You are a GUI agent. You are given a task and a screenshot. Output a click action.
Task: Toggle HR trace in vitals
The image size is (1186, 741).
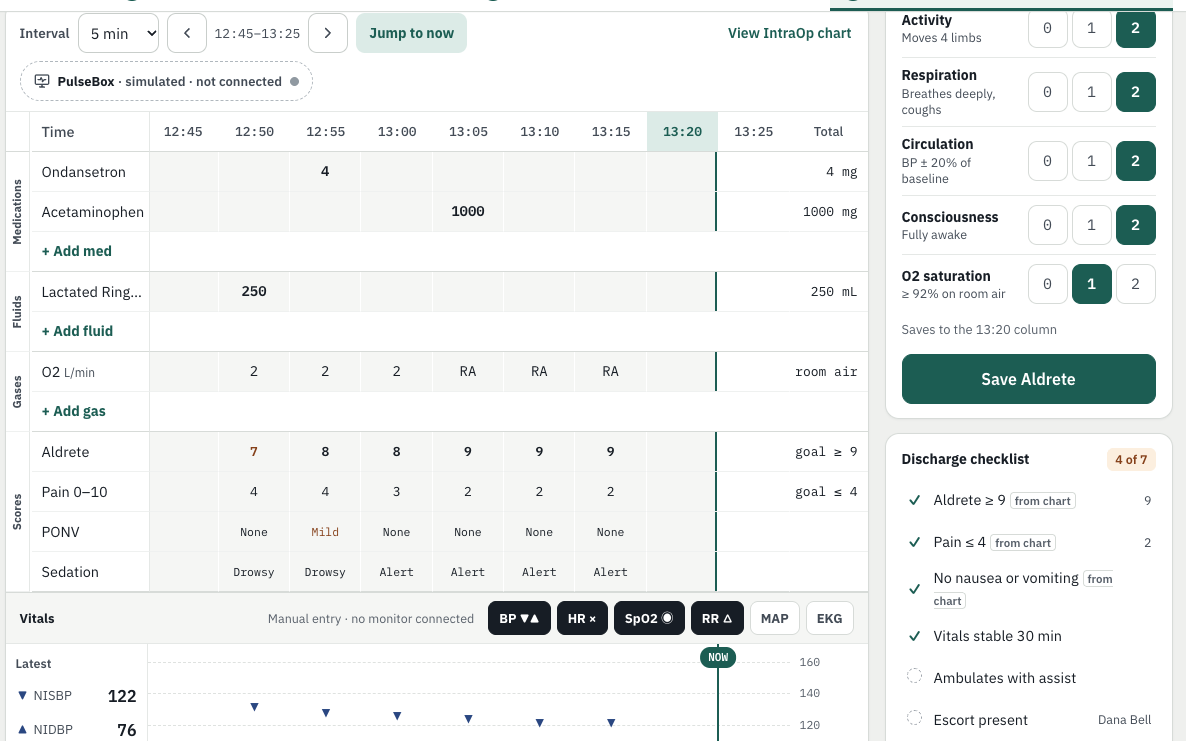(x=582, y=618)
